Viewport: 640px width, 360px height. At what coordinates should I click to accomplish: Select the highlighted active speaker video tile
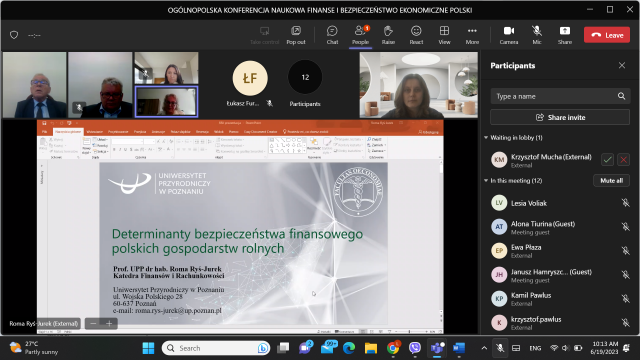click(167, 102)
